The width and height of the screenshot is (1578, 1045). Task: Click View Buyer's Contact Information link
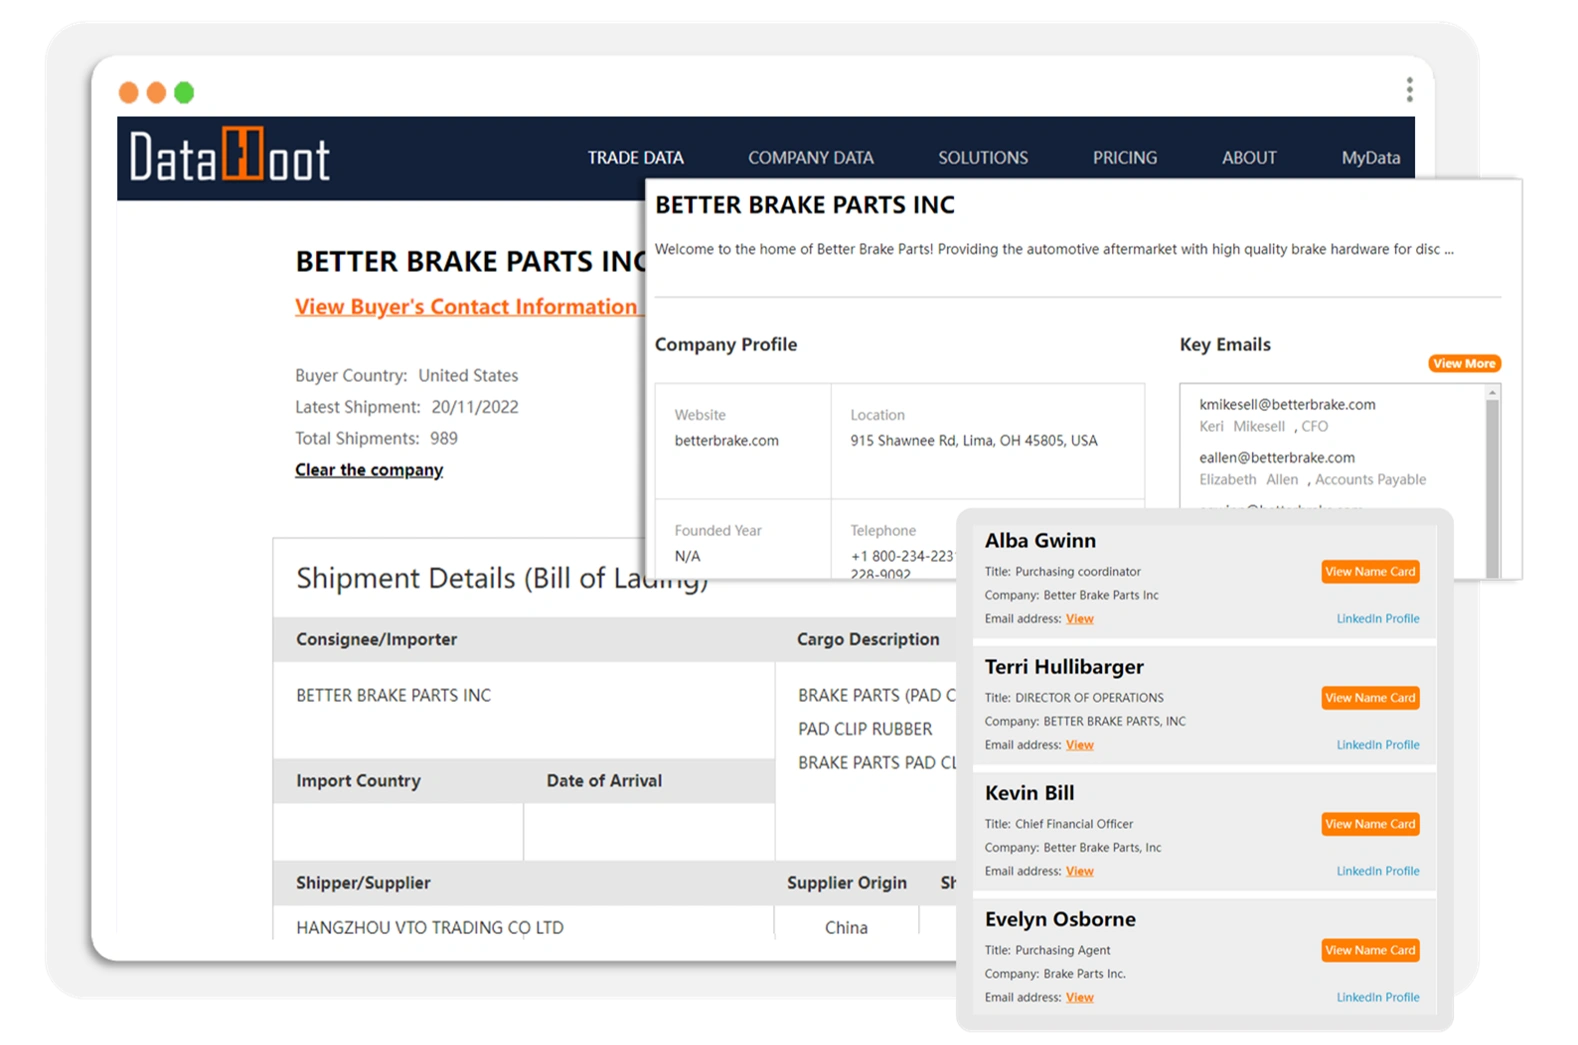click(x=465, y=307)
